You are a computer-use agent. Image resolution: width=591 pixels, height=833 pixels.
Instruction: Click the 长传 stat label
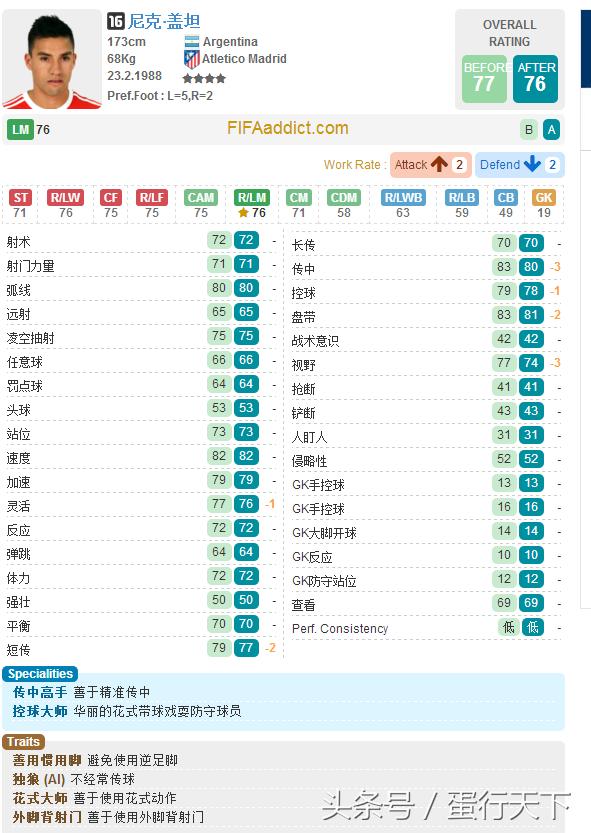pos(303,245)
